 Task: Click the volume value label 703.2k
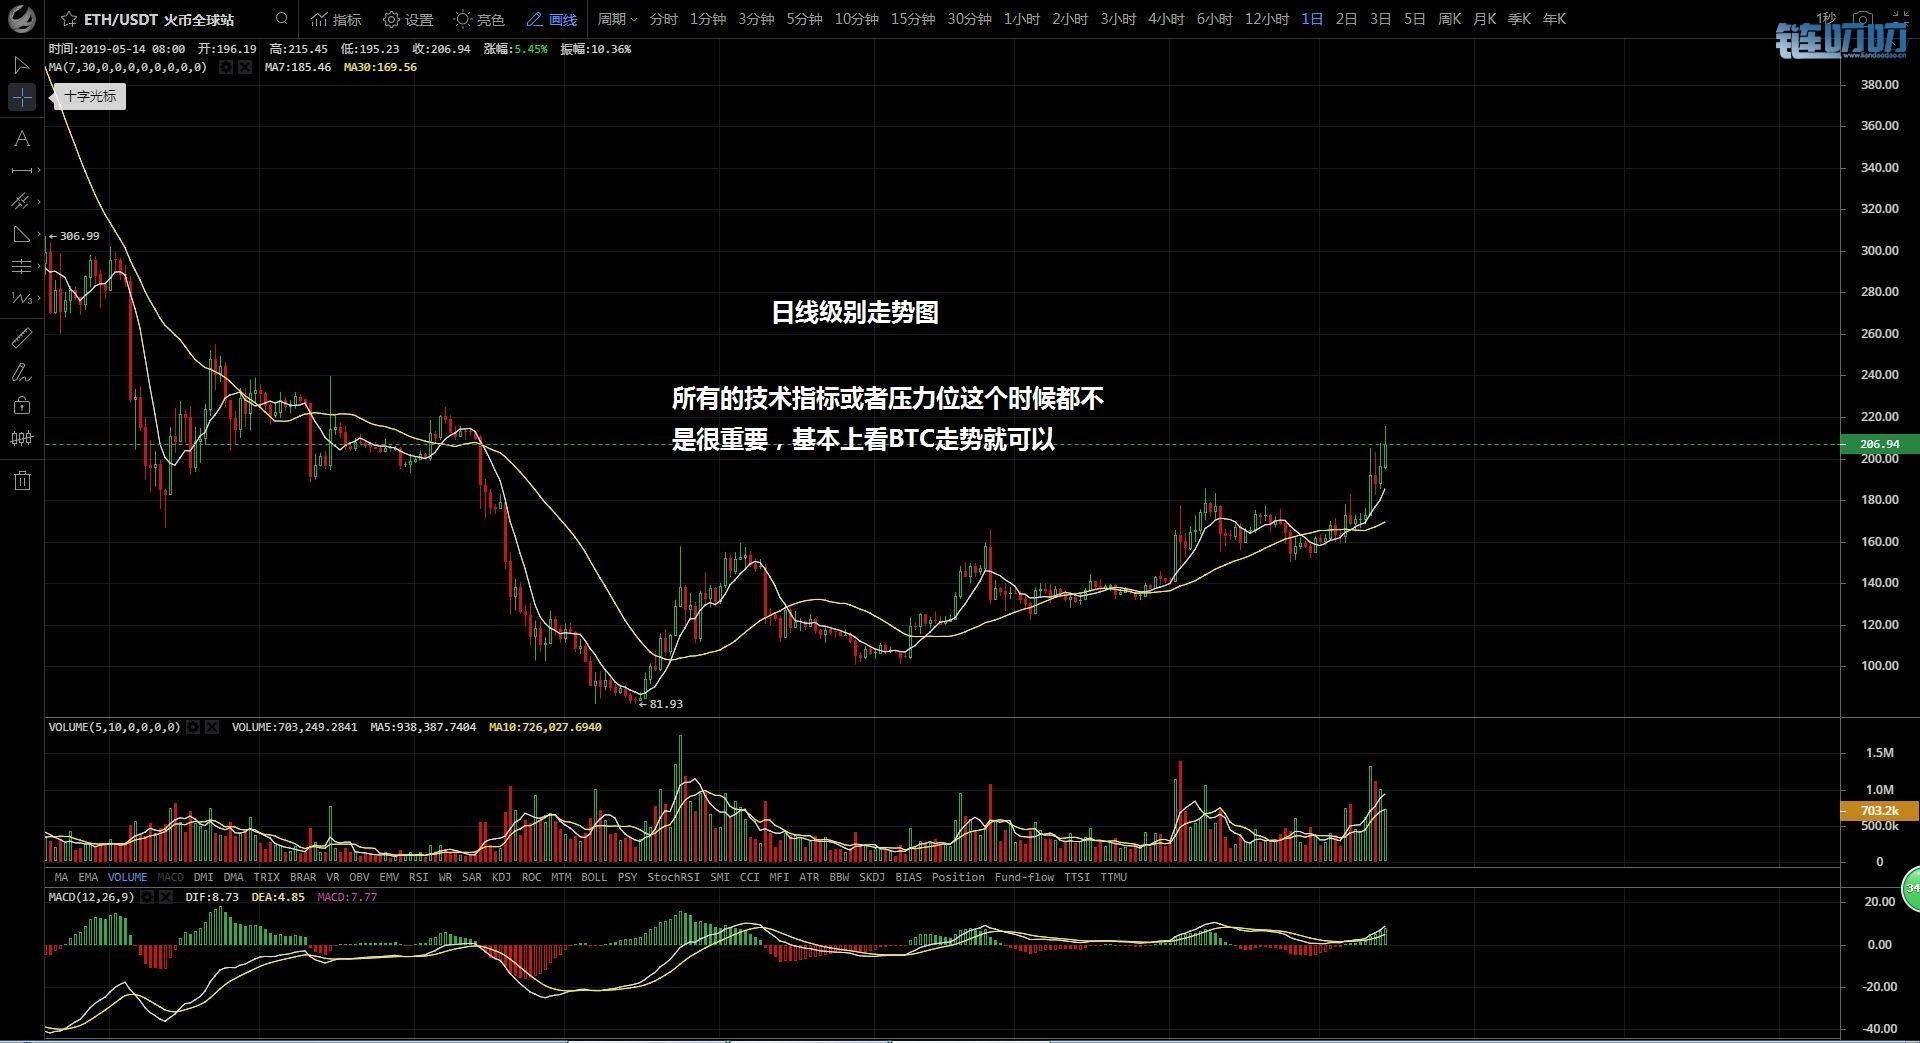pyautogui.click(x=1879, y=811)
